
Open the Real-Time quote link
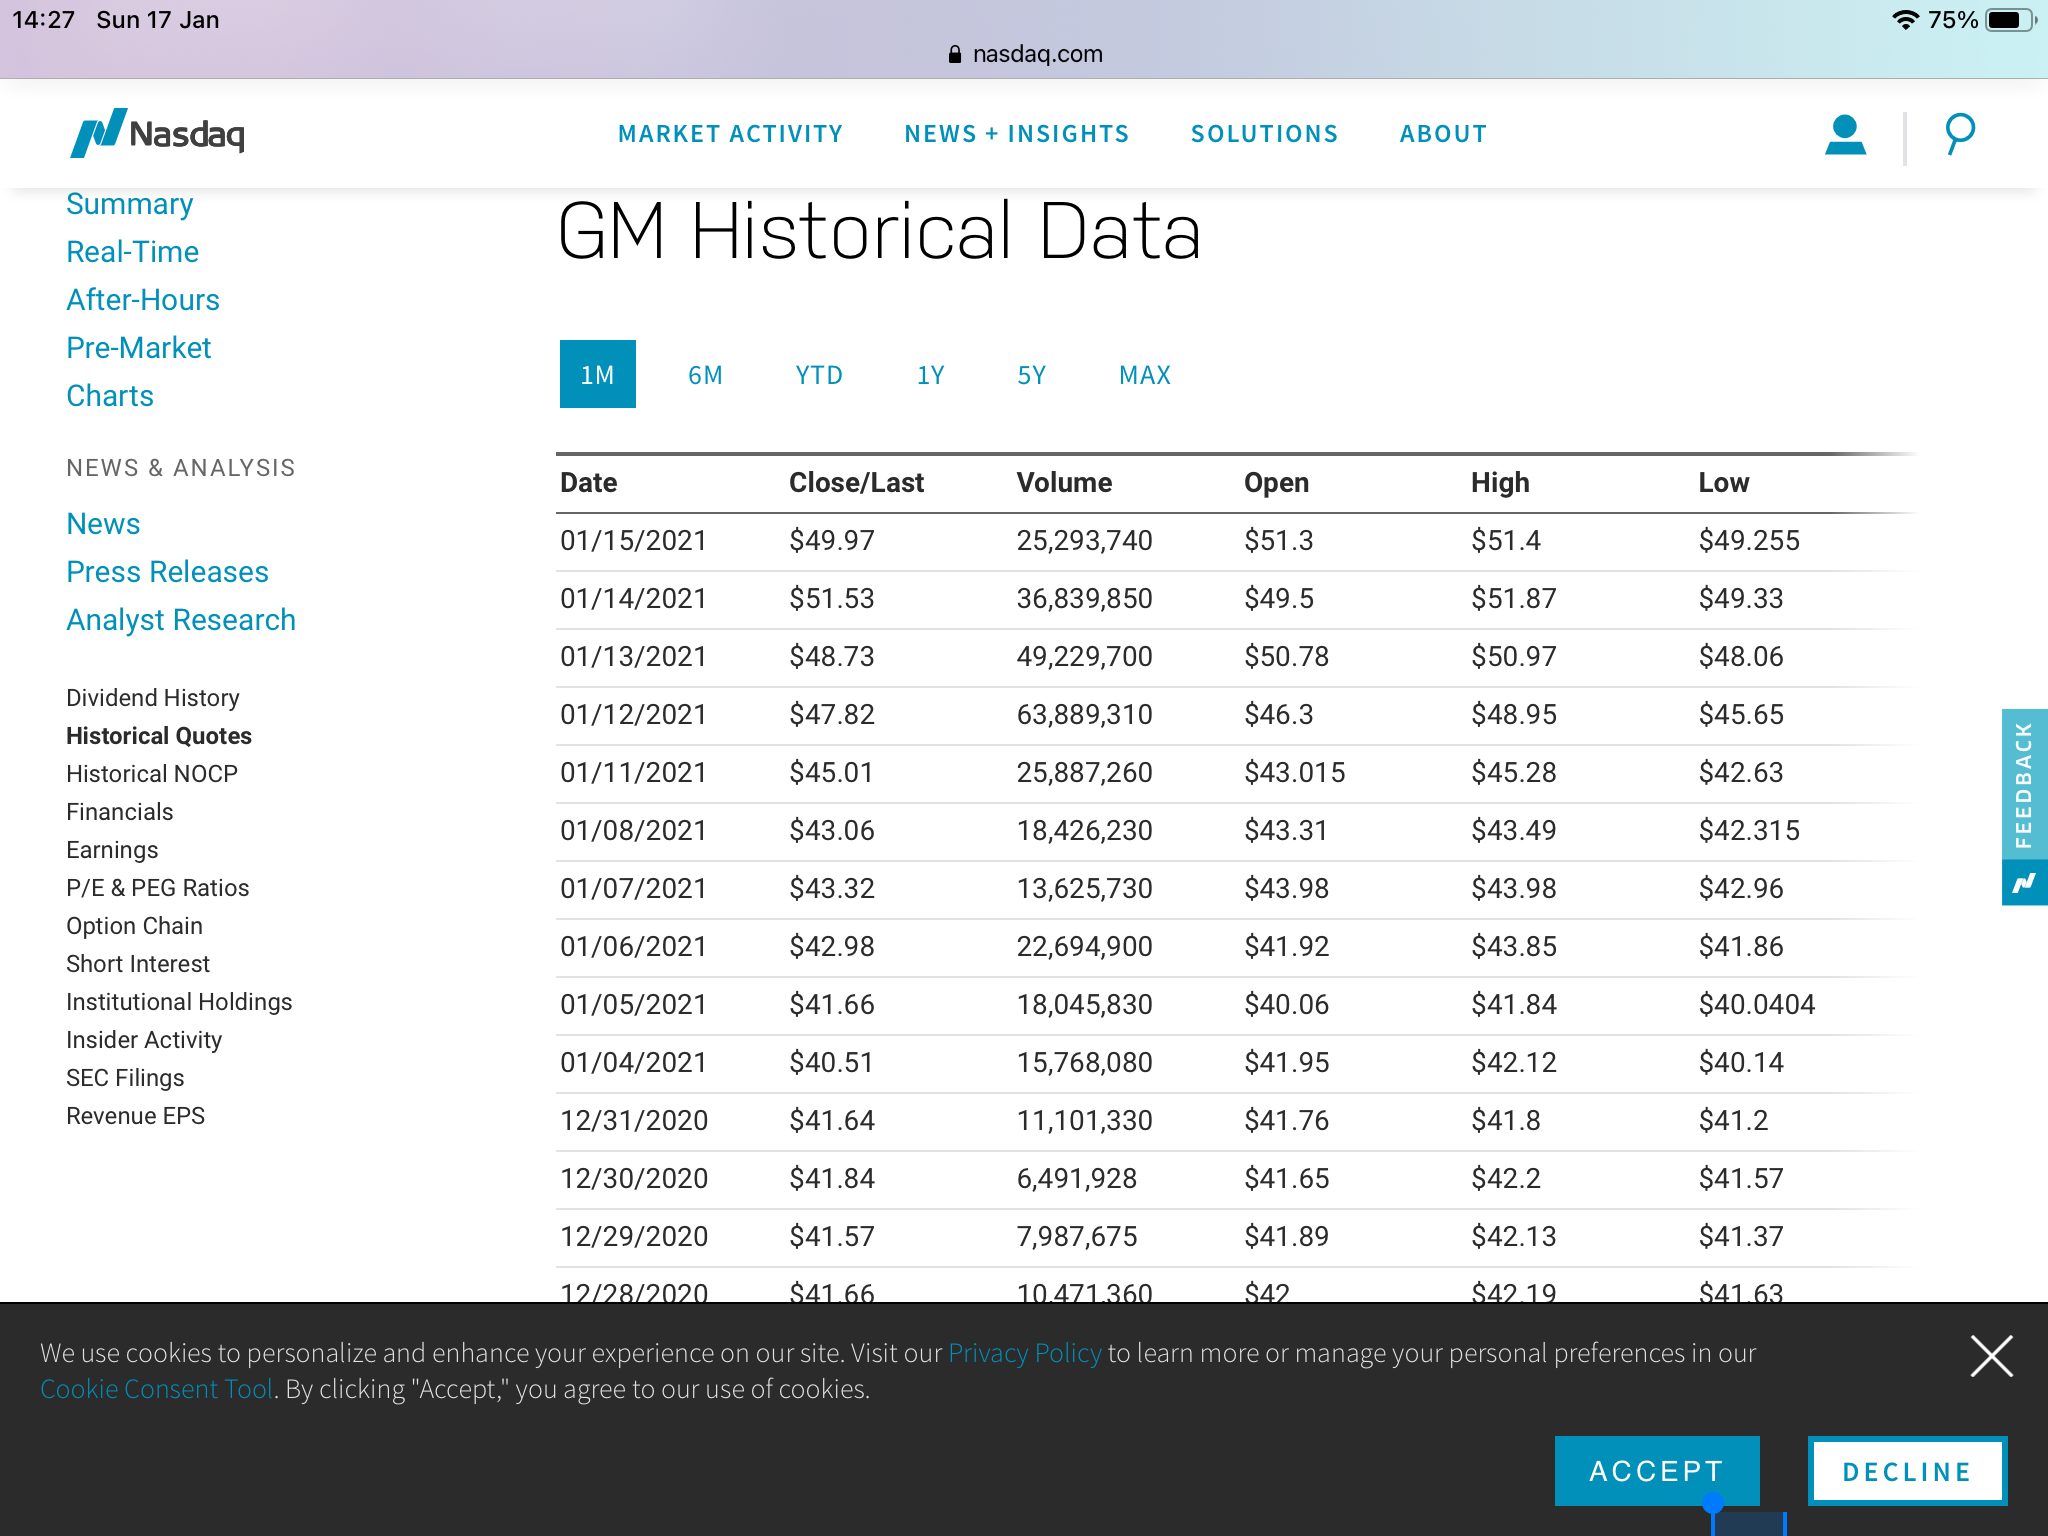(132, 252)
